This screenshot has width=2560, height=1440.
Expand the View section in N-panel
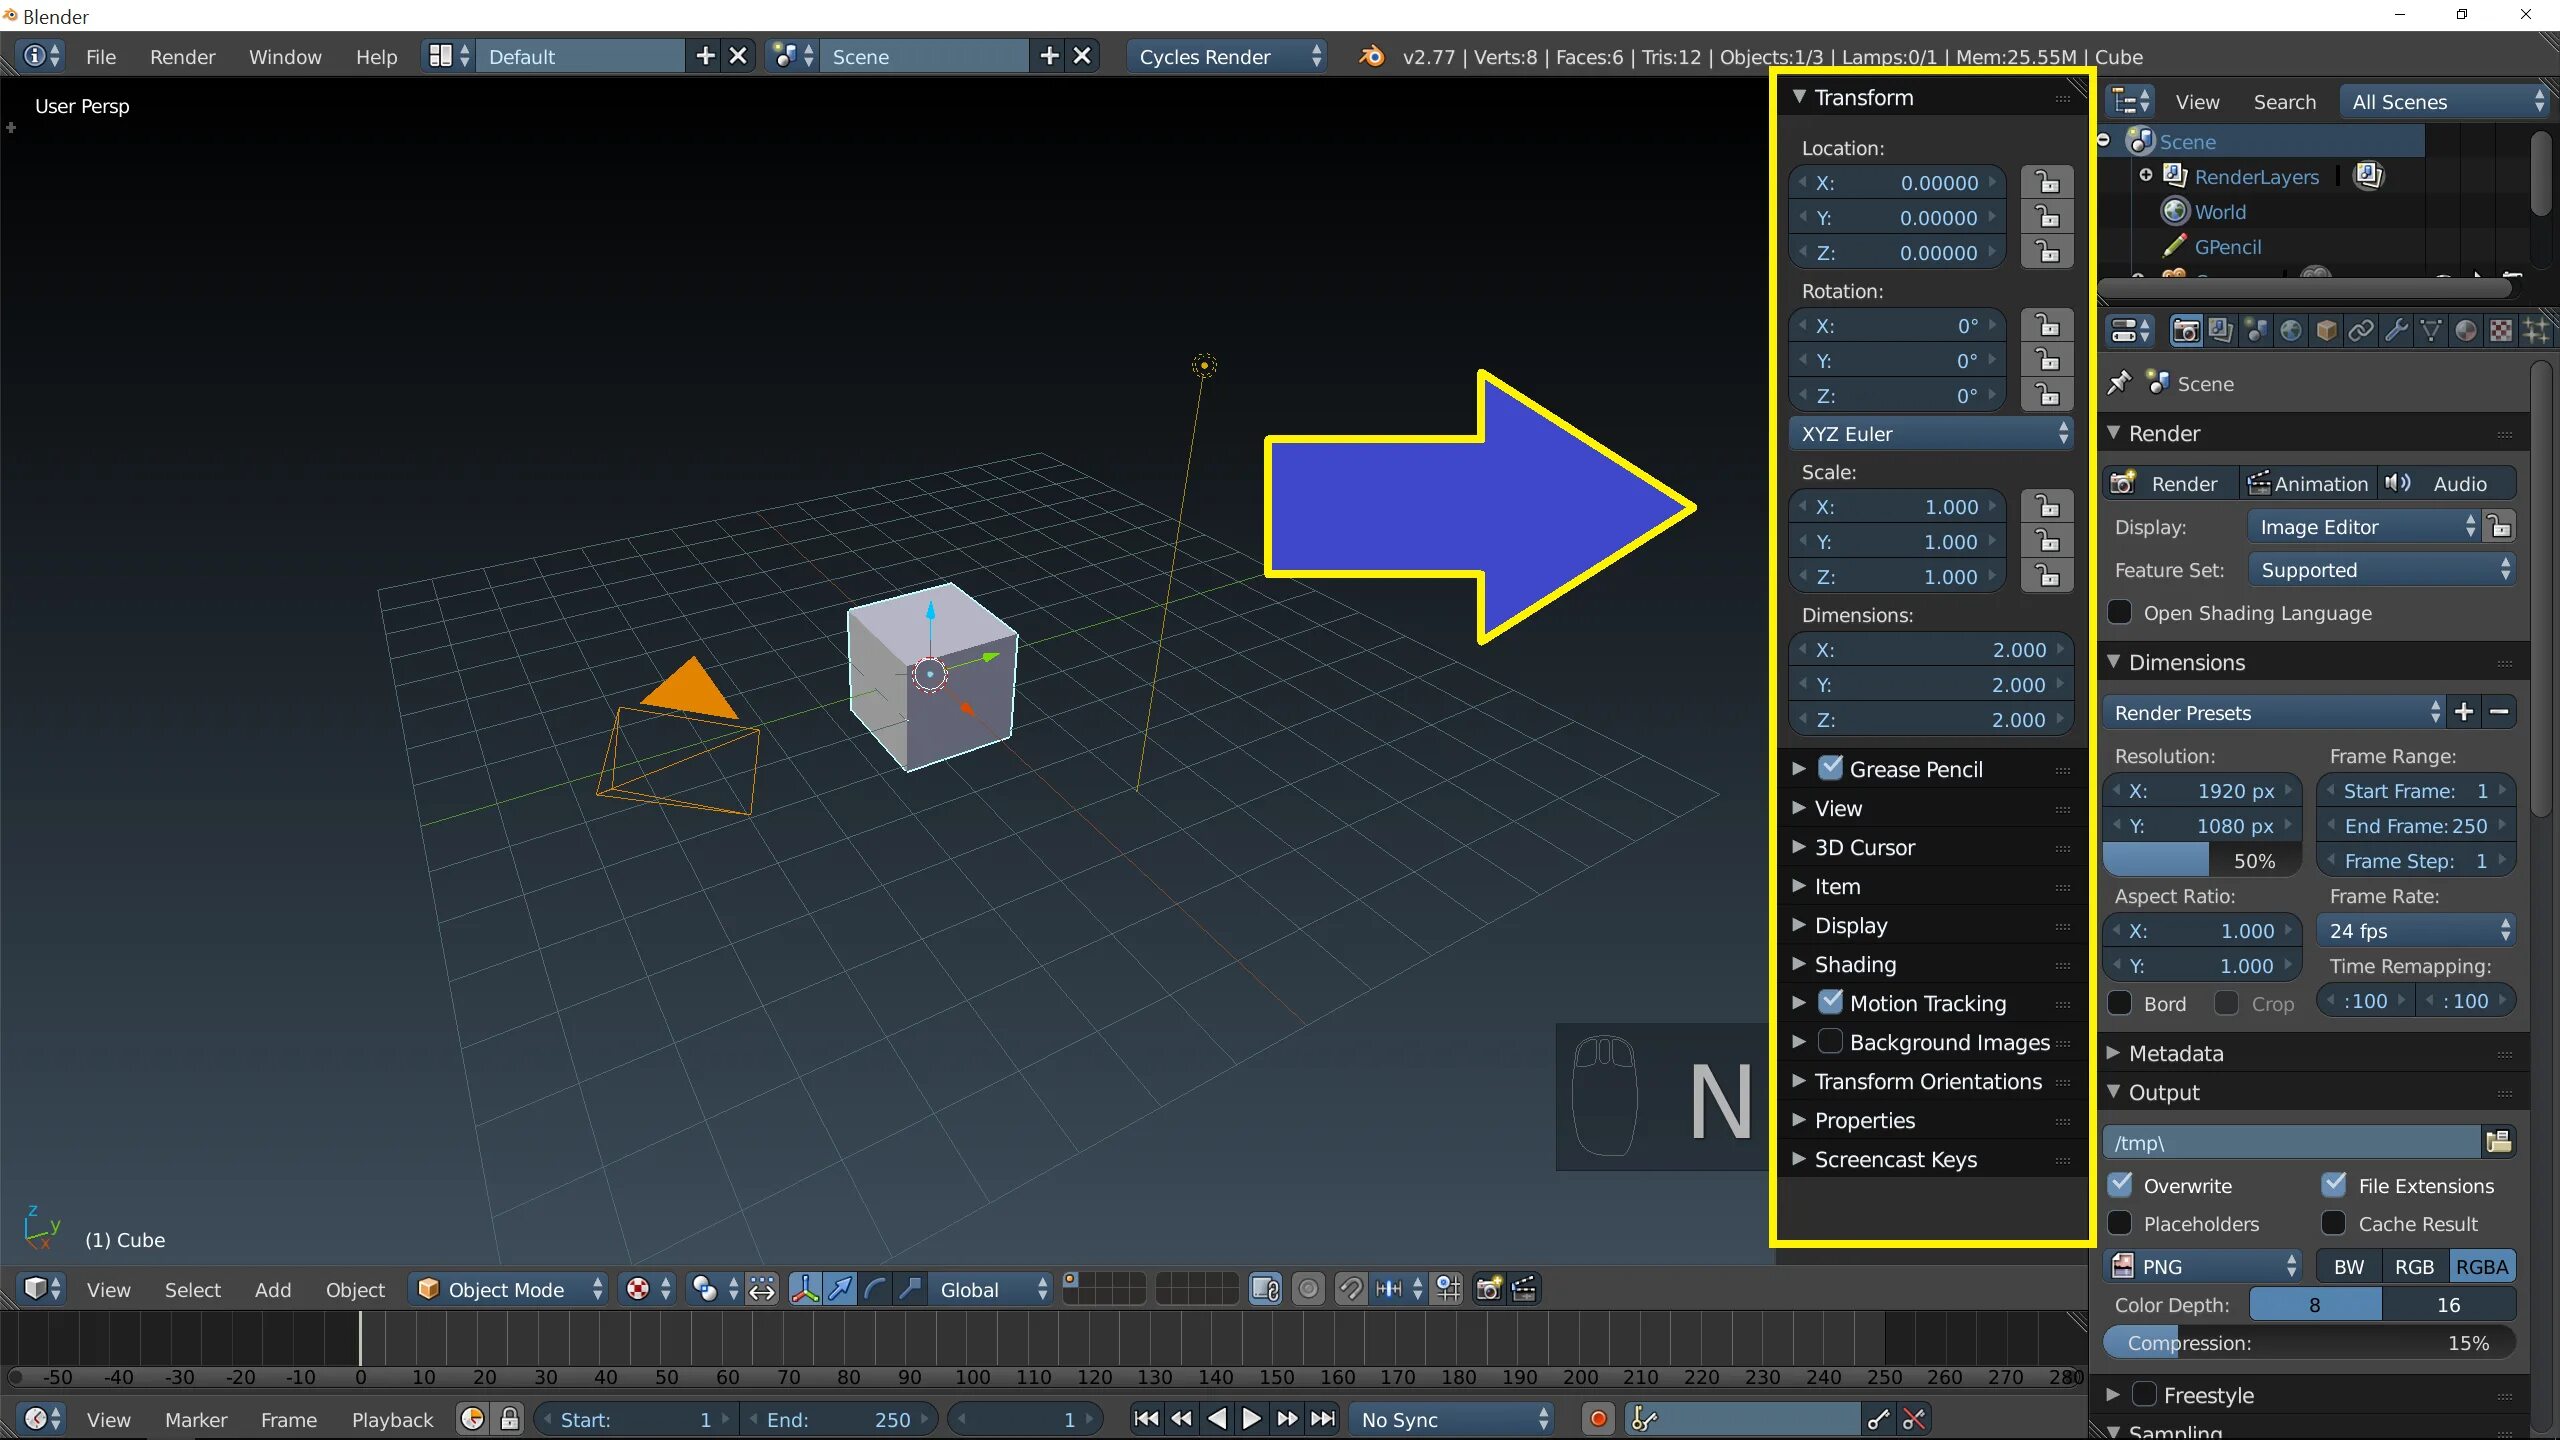tap(1839, 807)
